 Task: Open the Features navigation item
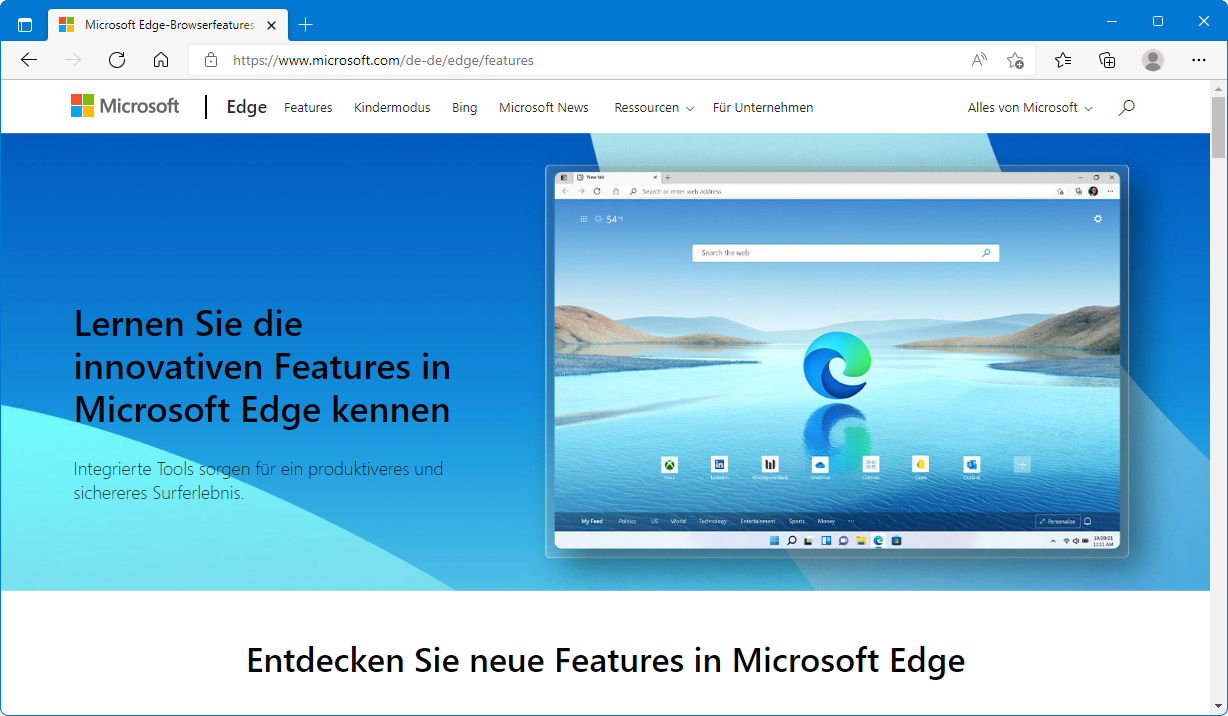pos(308,107)
